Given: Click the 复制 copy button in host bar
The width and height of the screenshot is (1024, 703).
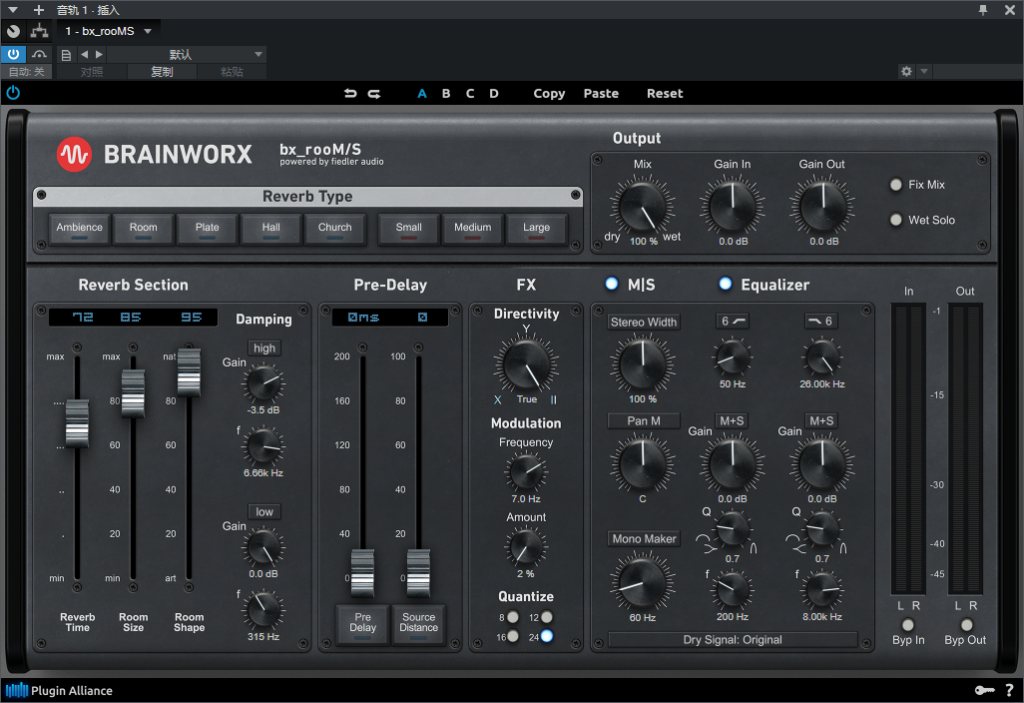Looking at the screenshot, I should click(x=162, y=72).
